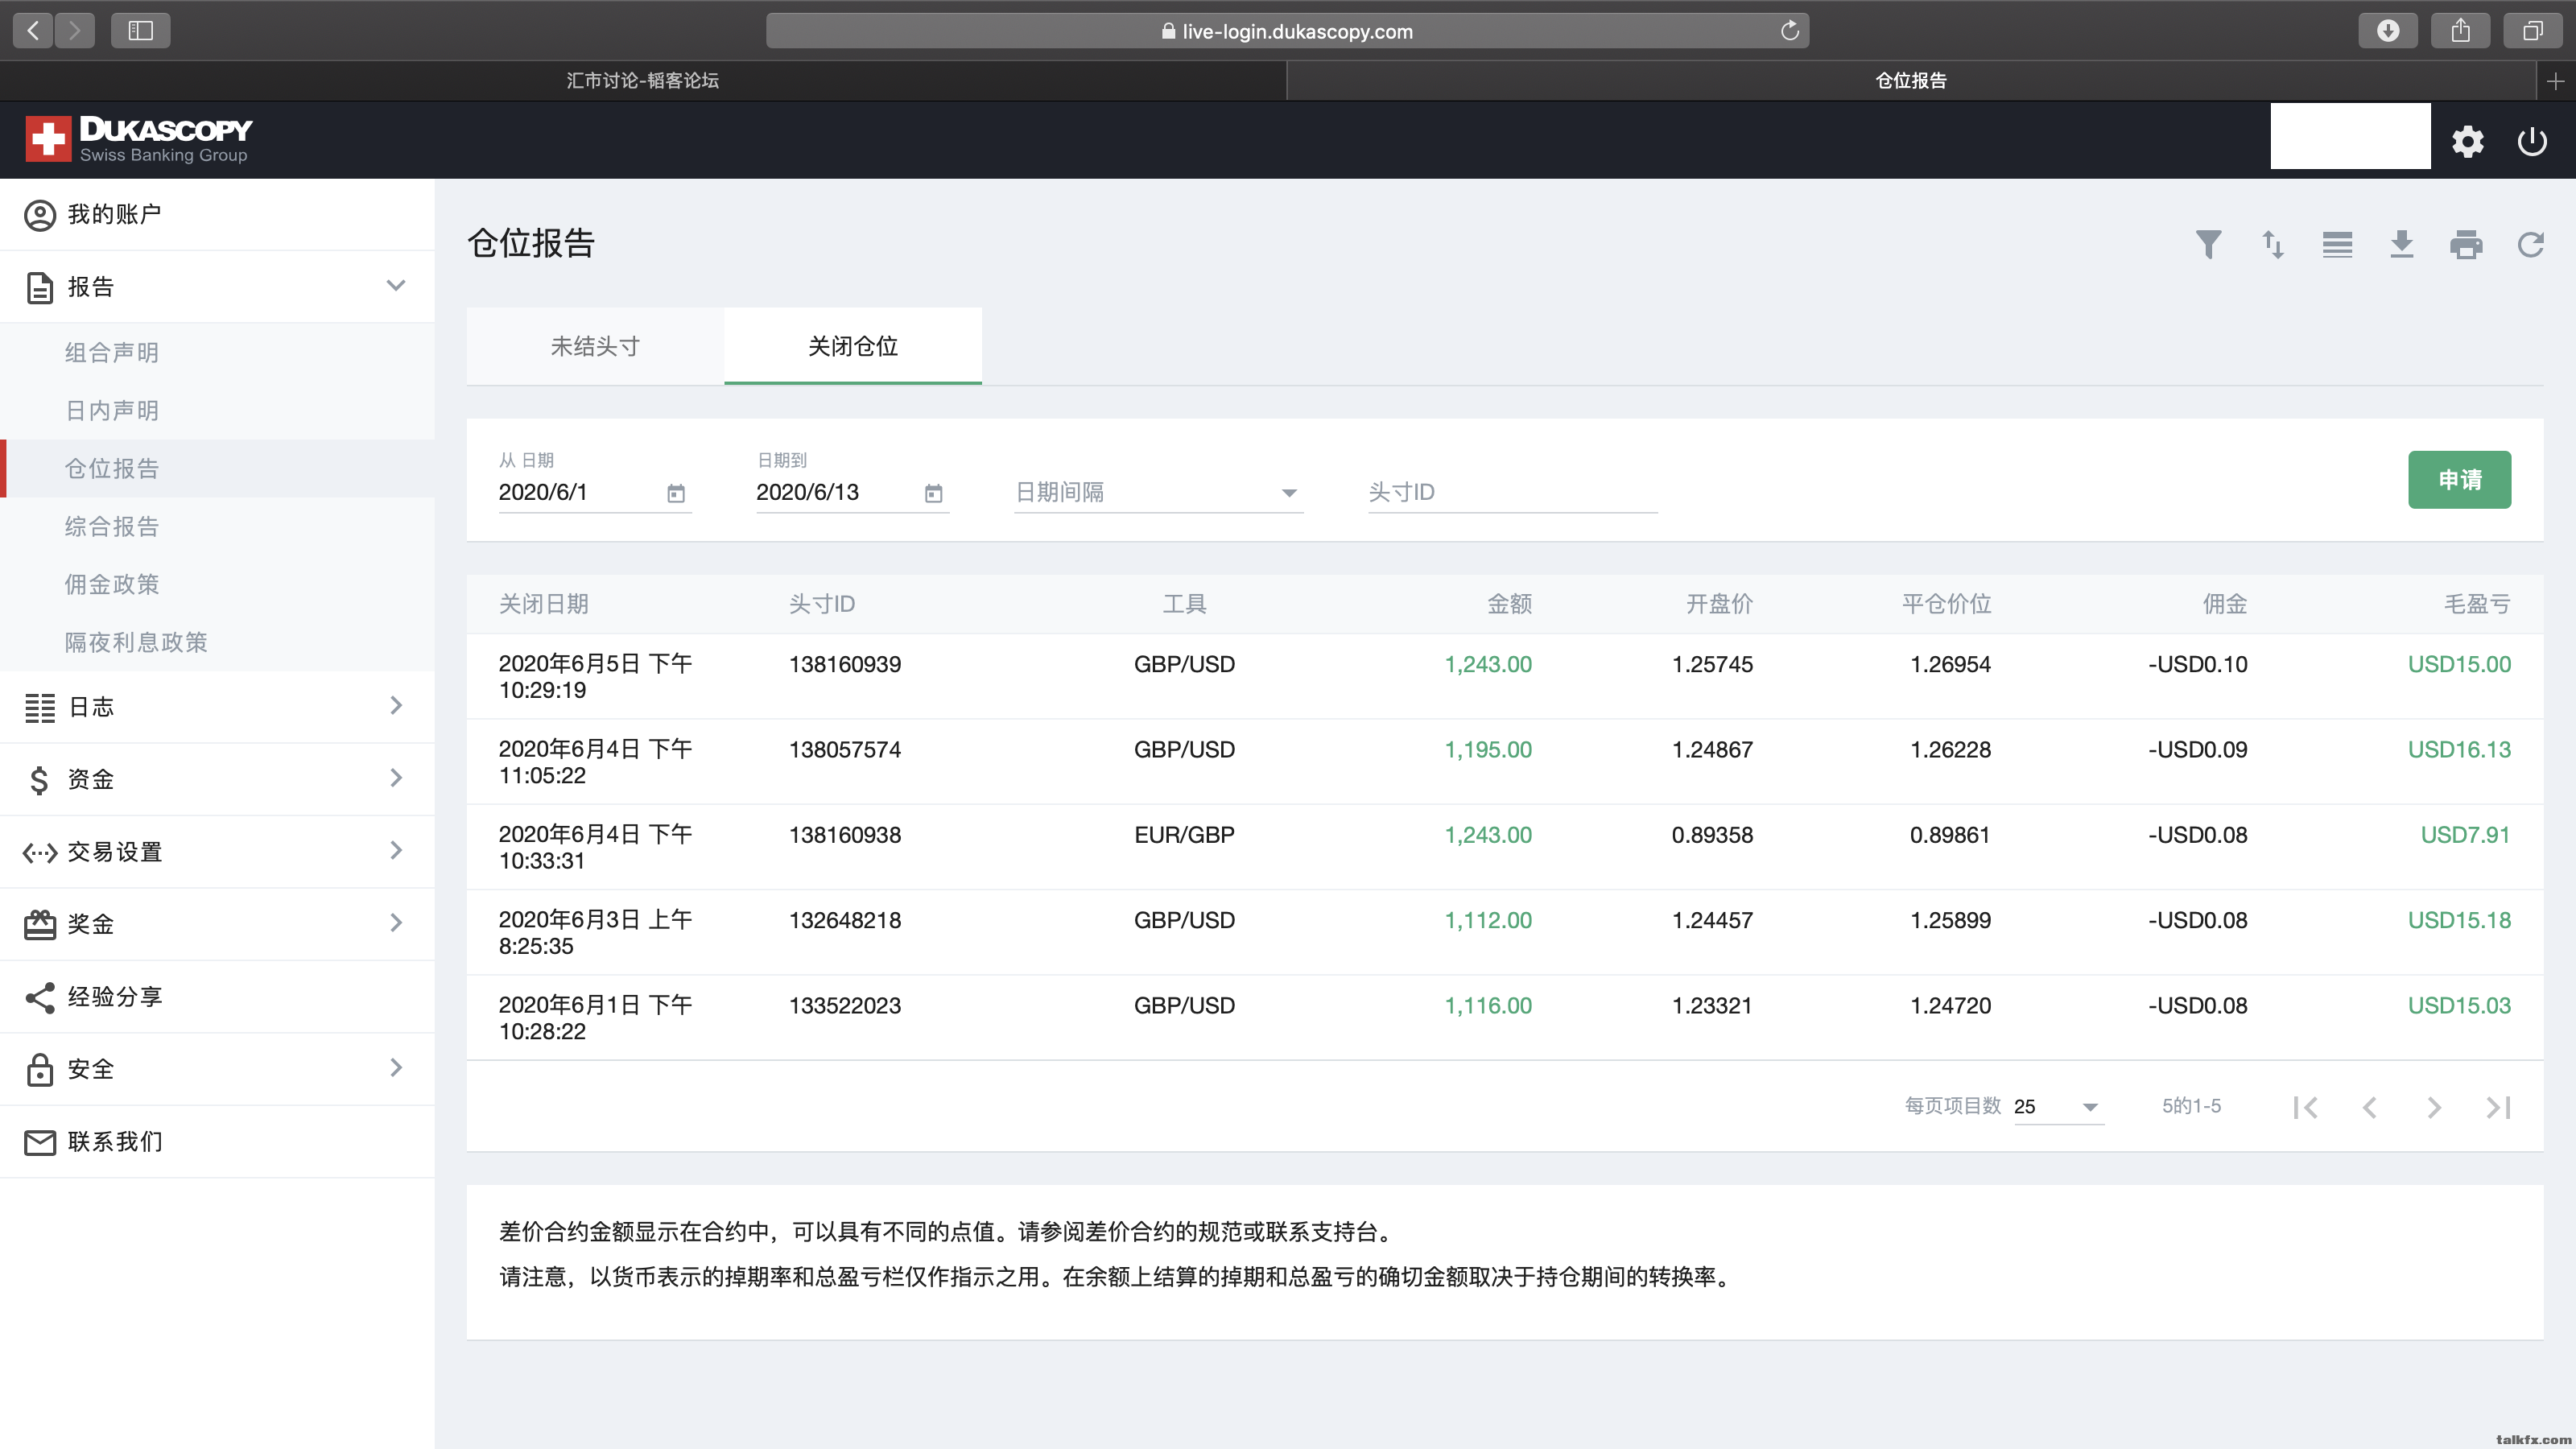This screenshot has width=2576, height=1449.
Task: Go to first page of results
Action: point(2305,1107)
